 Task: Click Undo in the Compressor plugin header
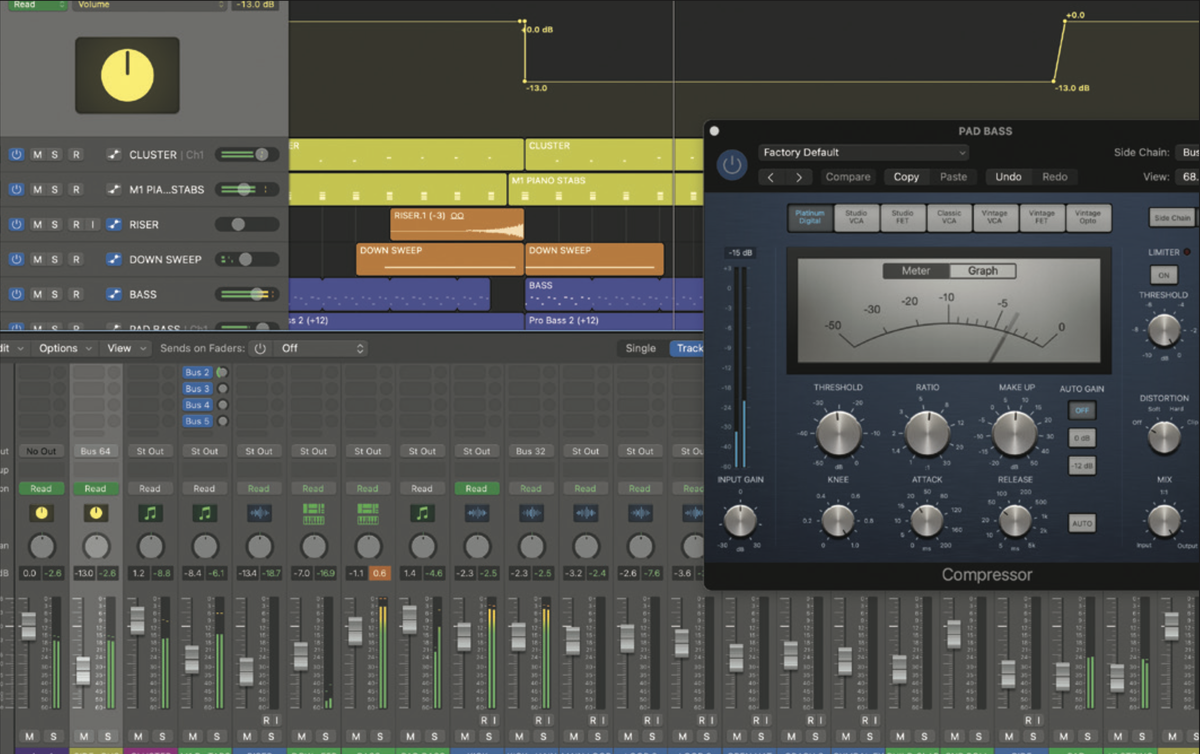1008,176
